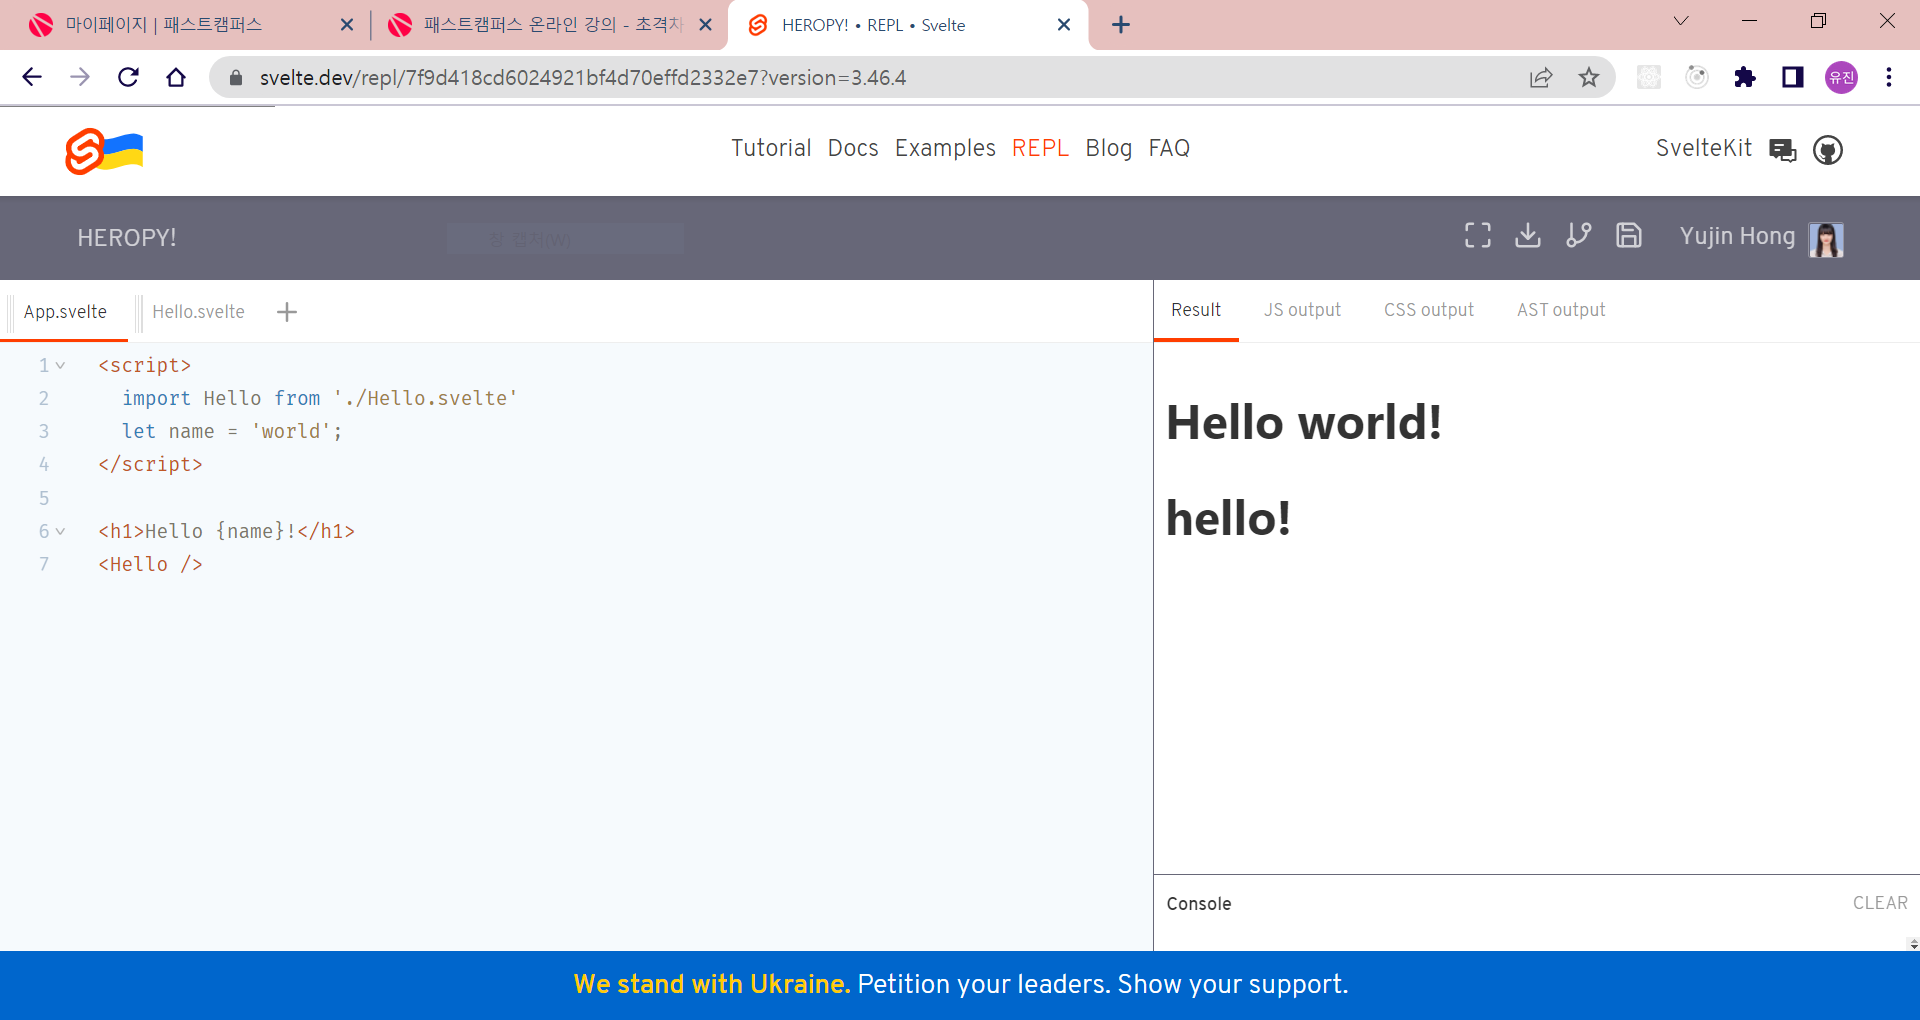The width and height of the screenshot is (1920, 1020).
Task: Open the Chrome three-dot menu
Action: [1889, 77]
